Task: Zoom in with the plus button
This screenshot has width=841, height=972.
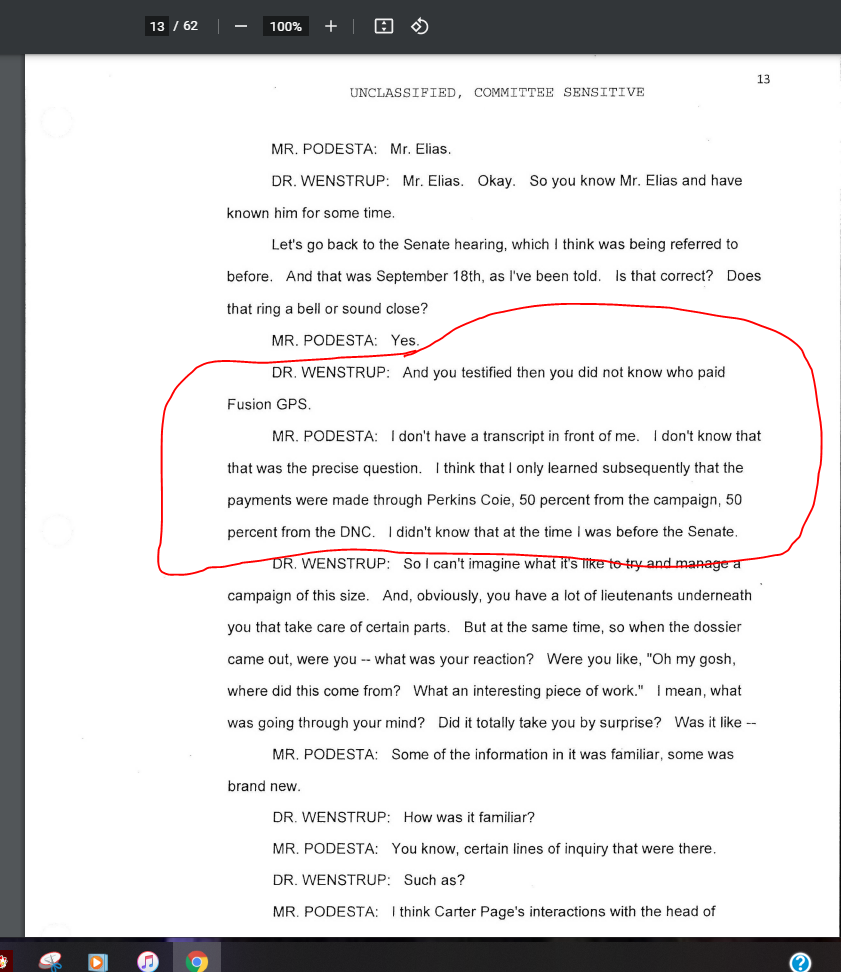Action: (x=331, y=26)
